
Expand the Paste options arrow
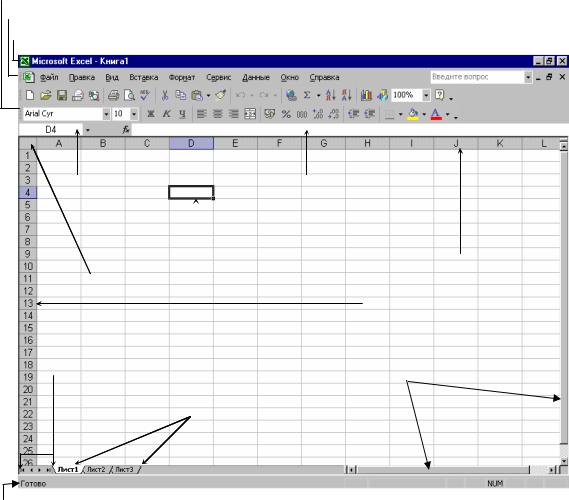pos(208,95)
